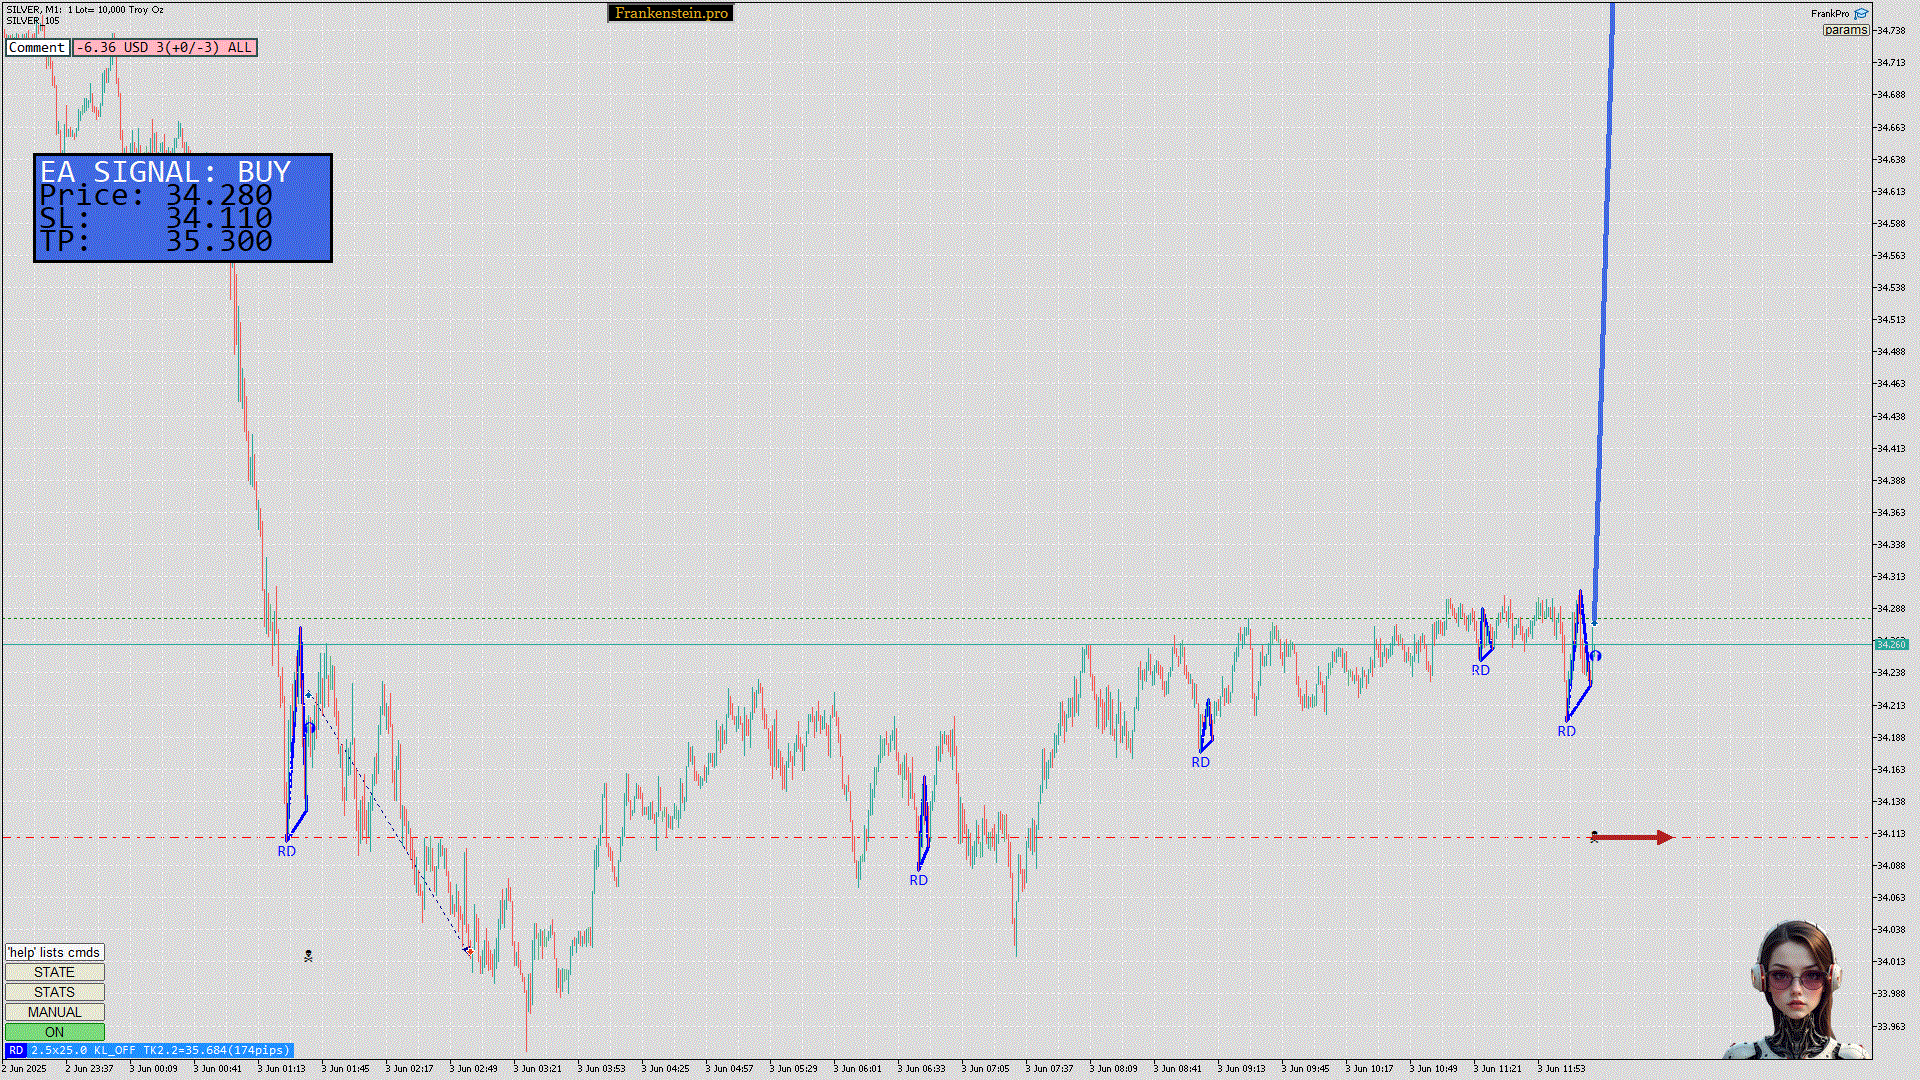This screenshot has width=1920, height=1080.
Task: Expand the EA SIGNAL BUY info box
Action: coord(183,208)
